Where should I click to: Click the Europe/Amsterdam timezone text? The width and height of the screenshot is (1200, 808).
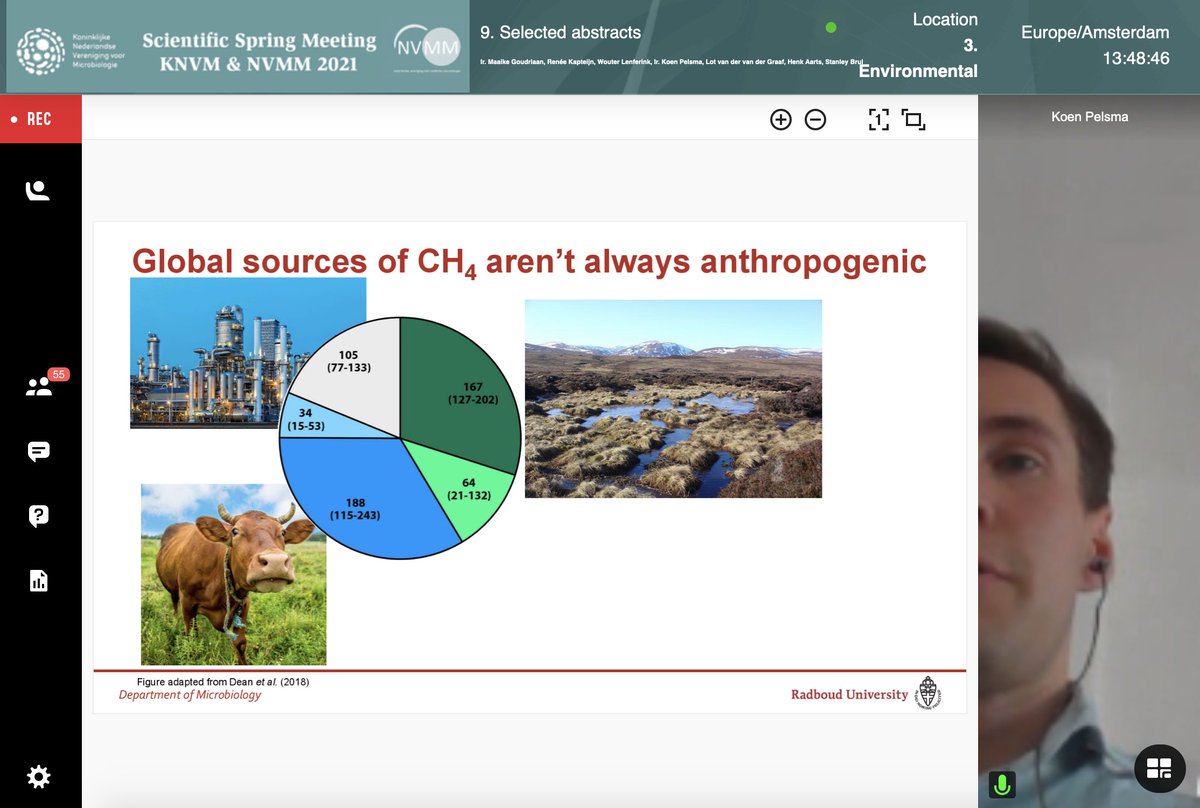(1095, 32)
